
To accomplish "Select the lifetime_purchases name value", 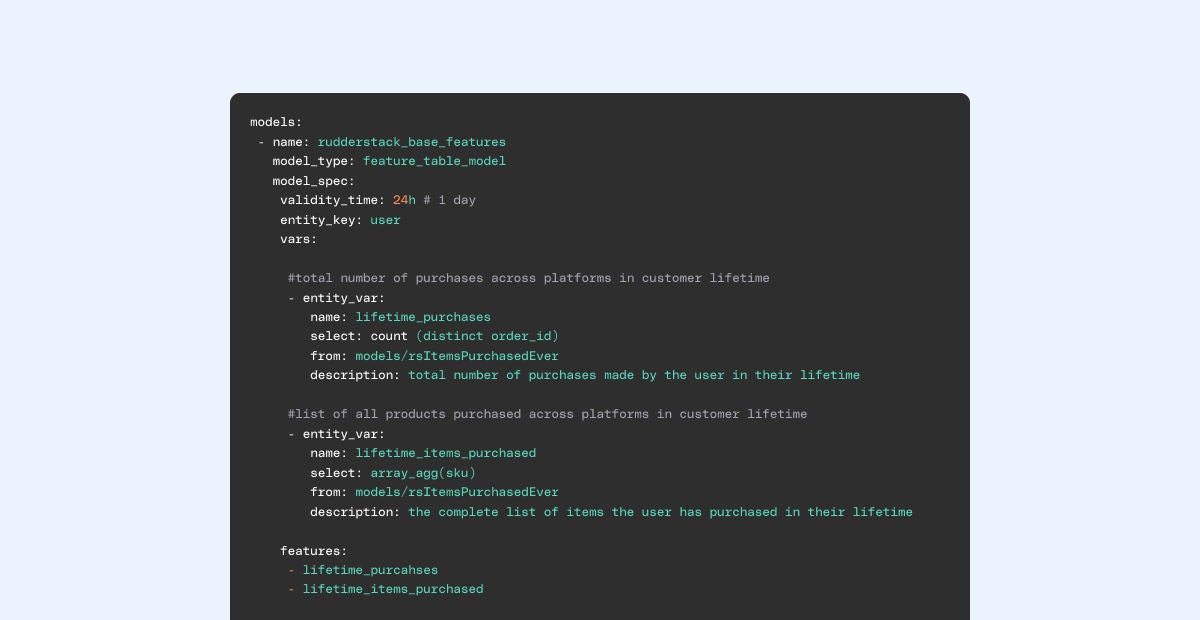I will click(x=423, y=317).
